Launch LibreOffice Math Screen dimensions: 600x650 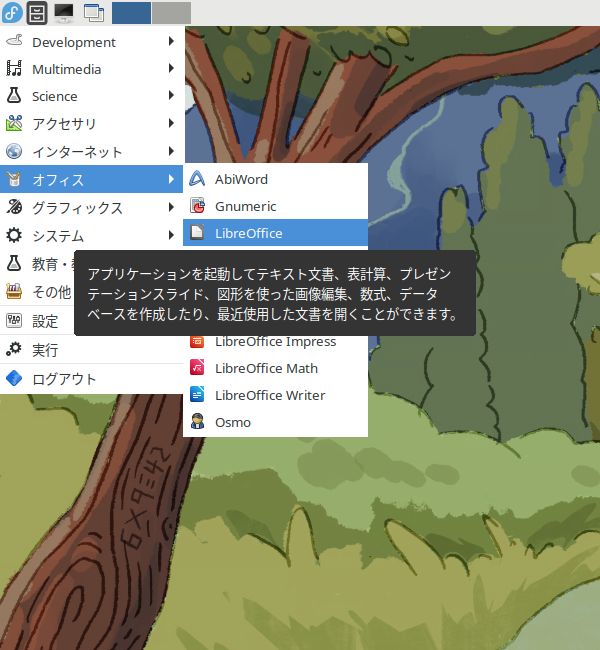coord(275,368)
